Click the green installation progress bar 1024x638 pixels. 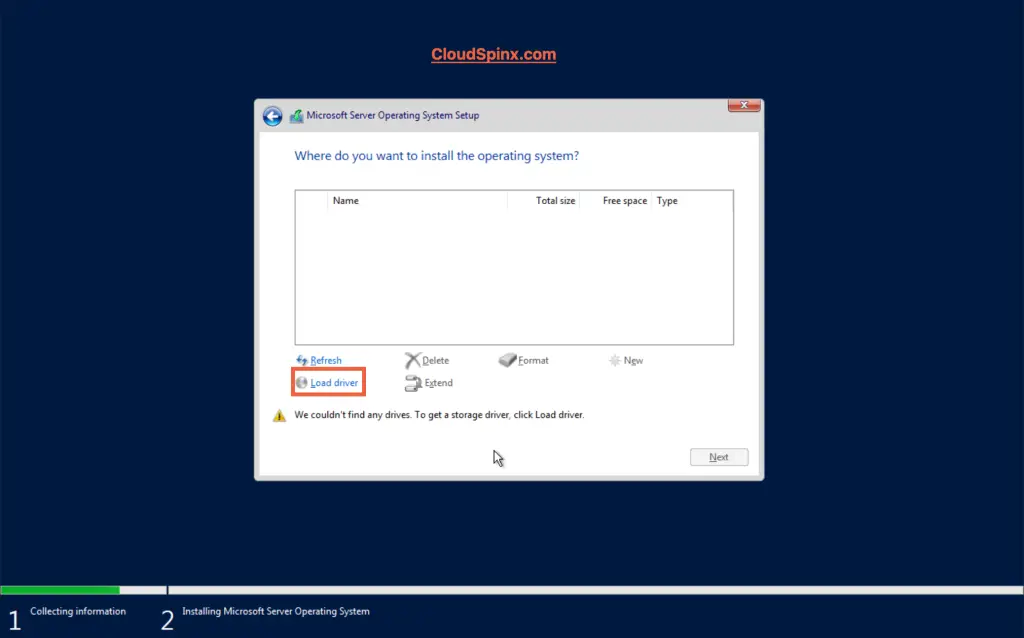(60, 590)
